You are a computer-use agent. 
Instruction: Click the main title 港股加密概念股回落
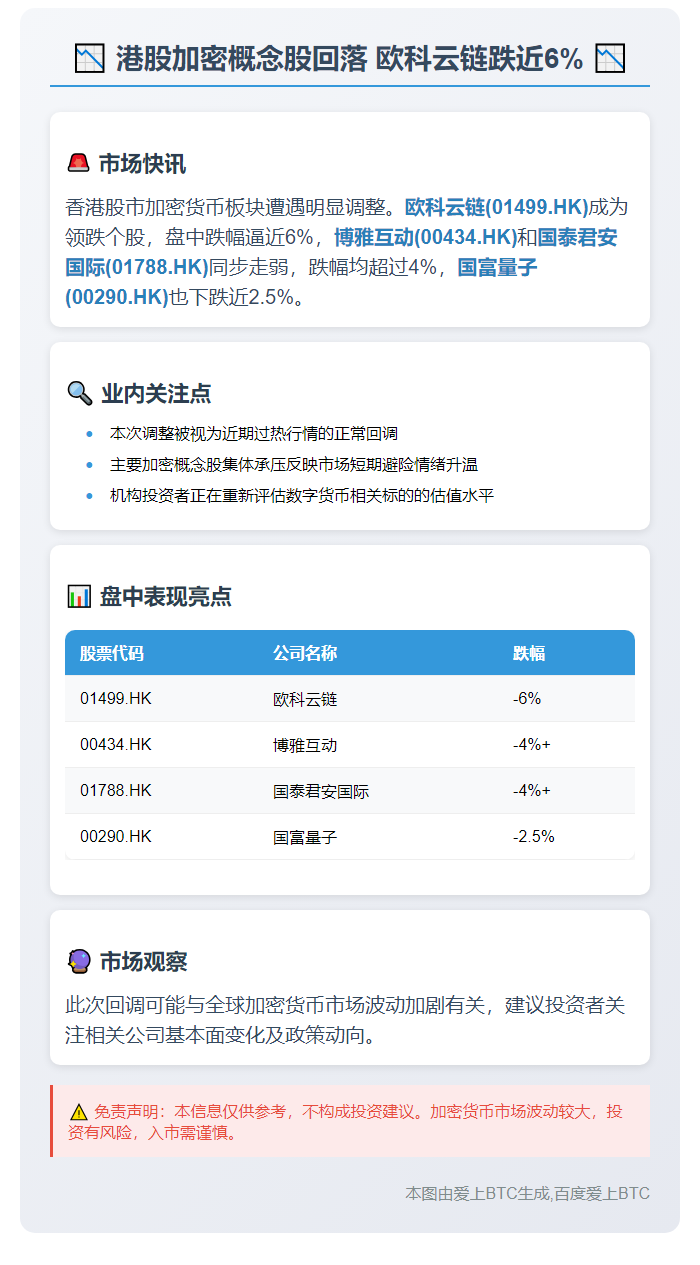pos(349,59)
